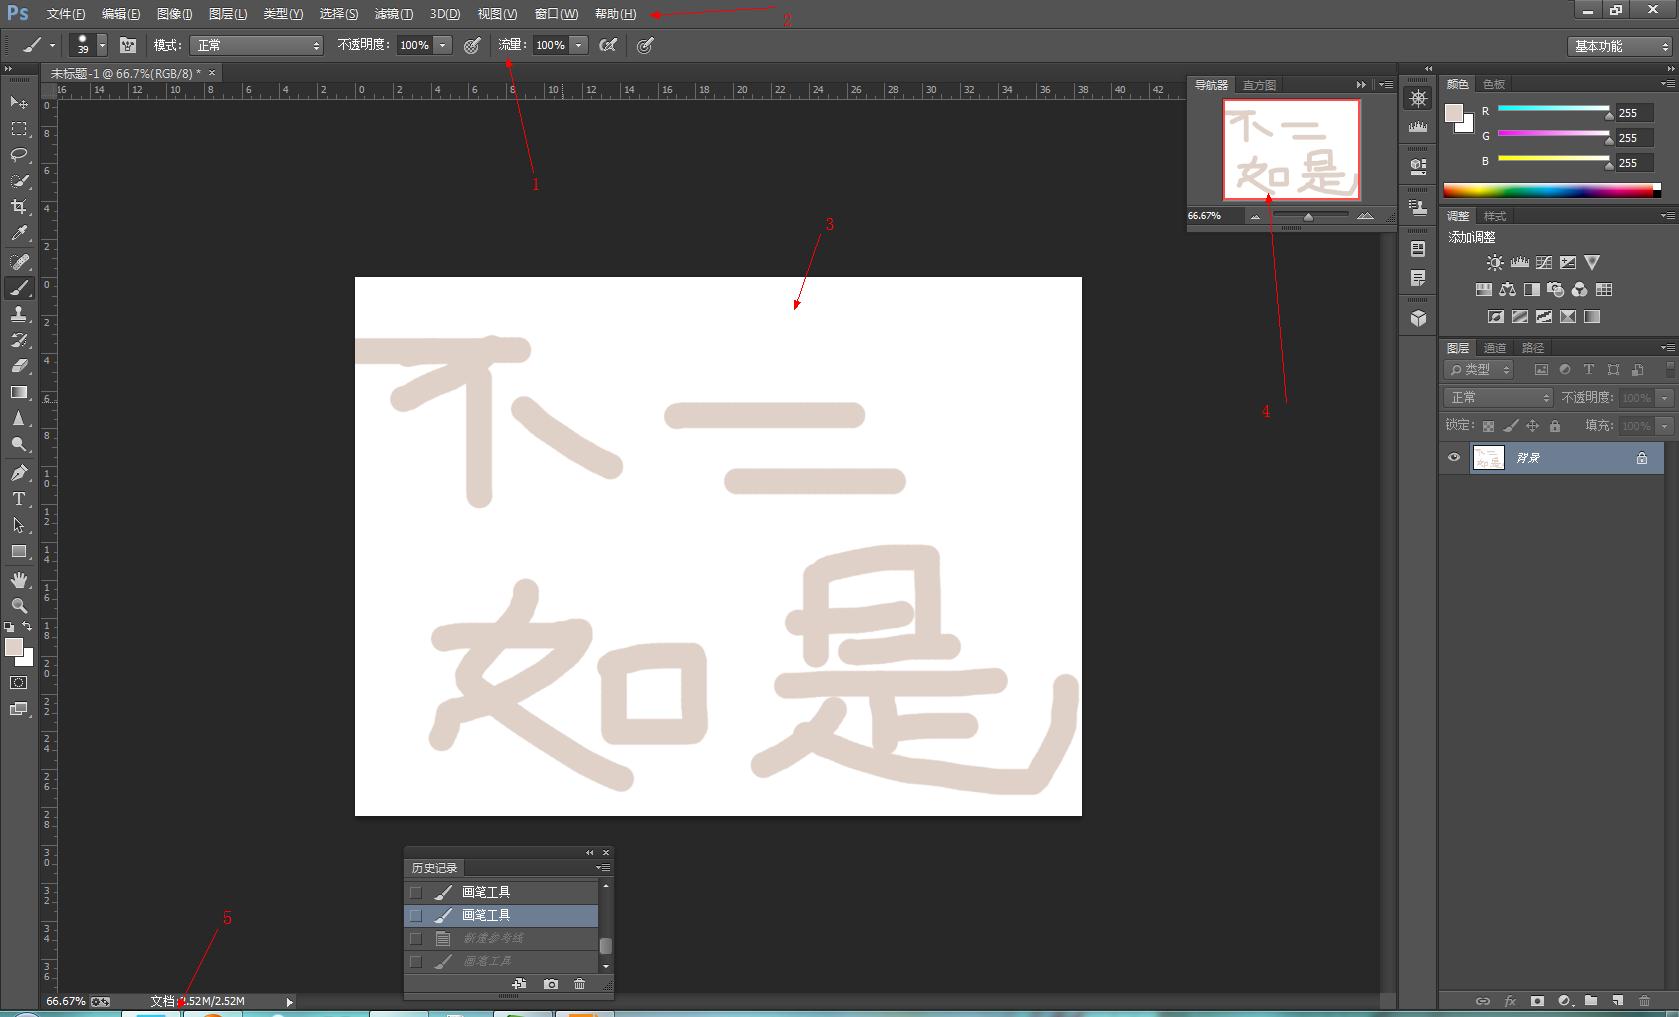The height and width of the screenshot is (1017, 1679).
Task: Open layer blend mode 正常 dropdown
Action: point(1498,398)
